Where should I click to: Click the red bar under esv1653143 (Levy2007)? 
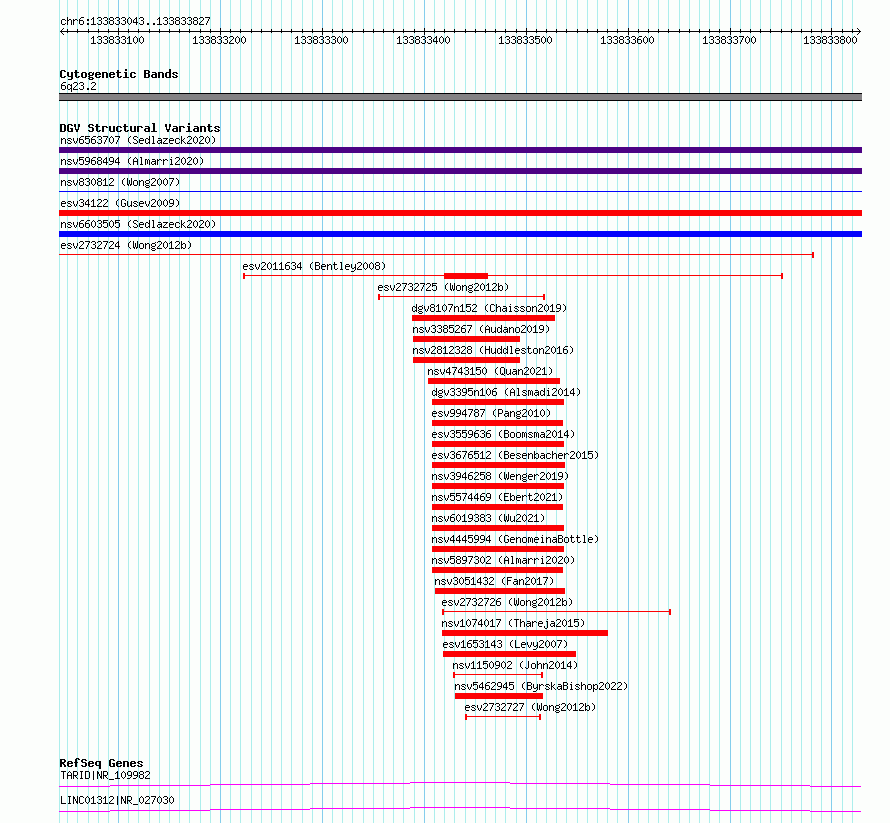(x=509, y=654)
